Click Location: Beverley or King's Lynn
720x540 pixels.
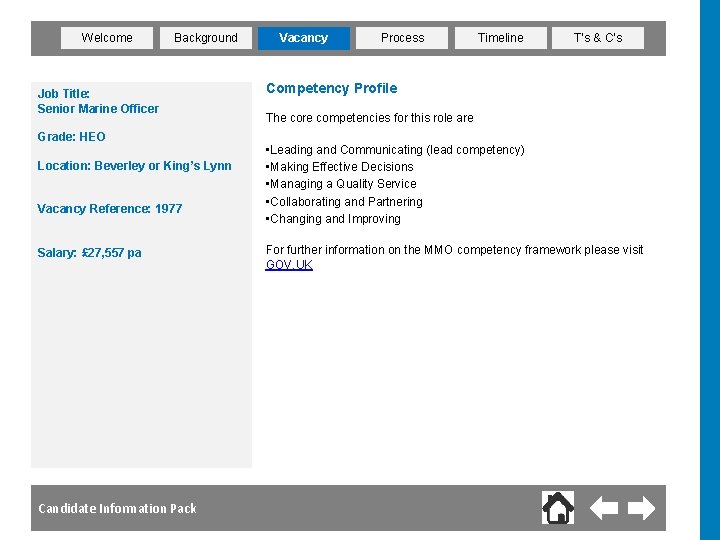pyautogui.click(x=134, y=166)
